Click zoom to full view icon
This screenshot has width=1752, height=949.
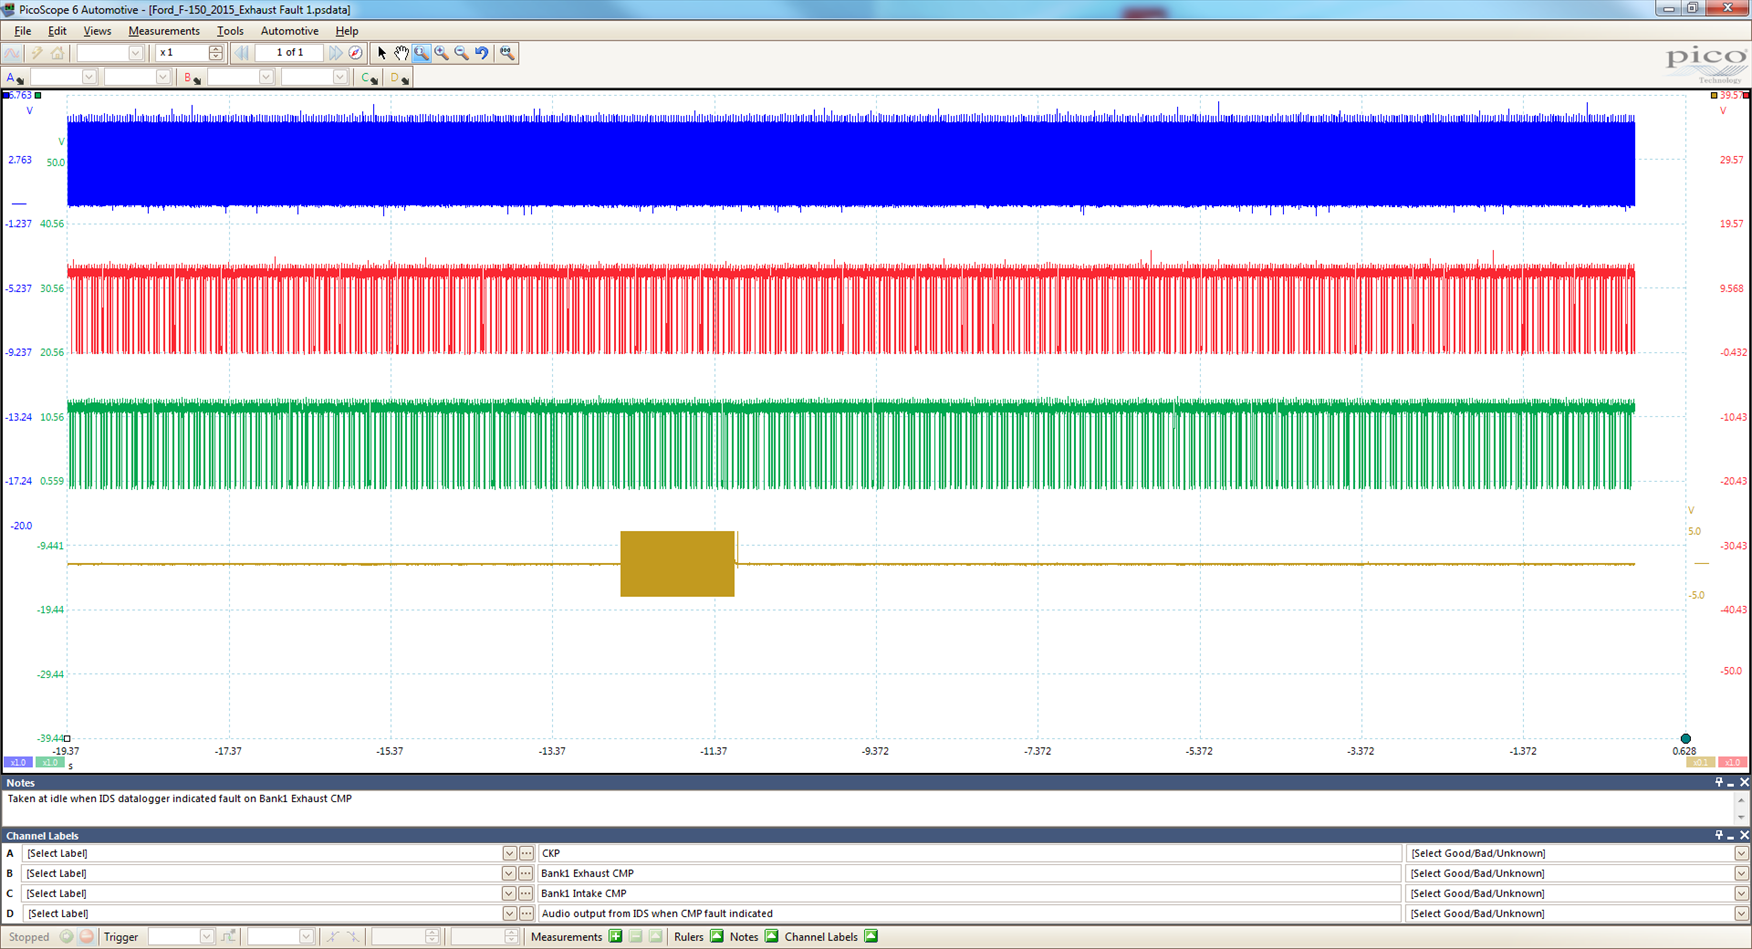tap(507, 53)
